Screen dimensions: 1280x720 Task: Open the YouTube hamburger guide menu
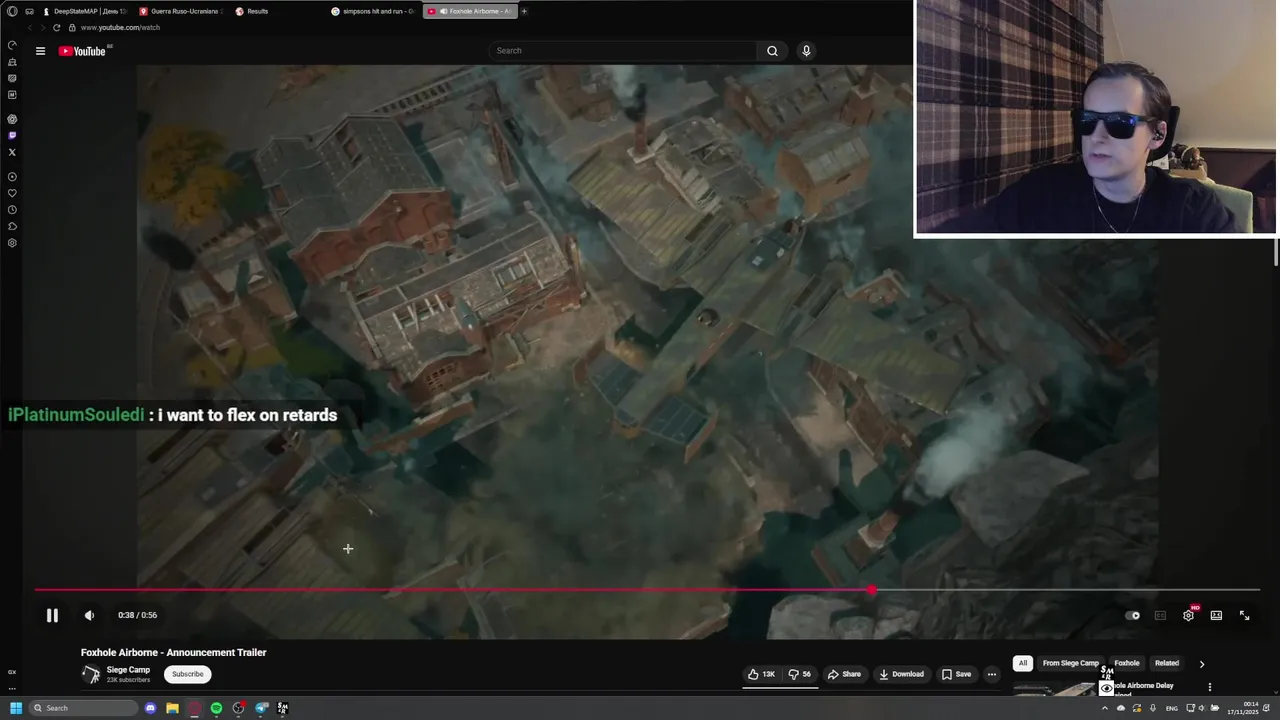click(x=40, y=51)
